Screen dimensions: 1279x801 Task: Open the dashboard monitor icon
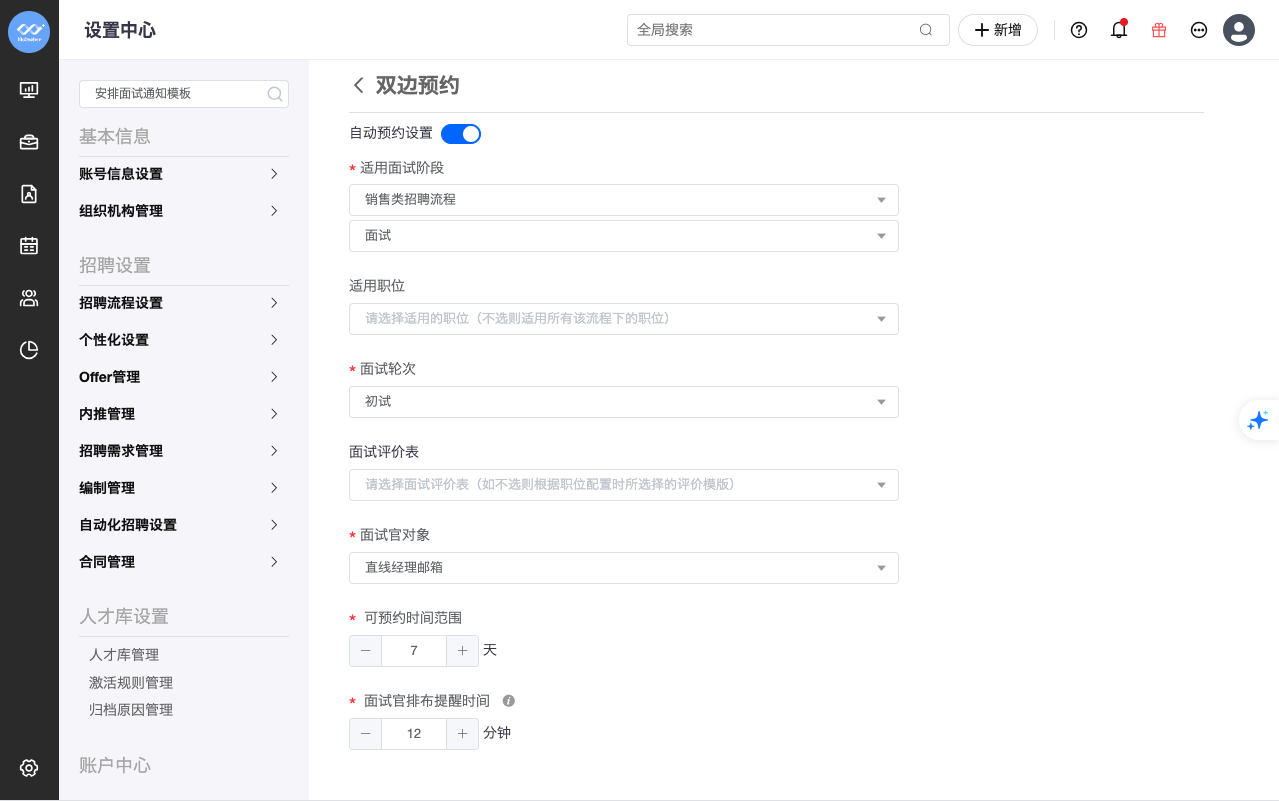29,90
